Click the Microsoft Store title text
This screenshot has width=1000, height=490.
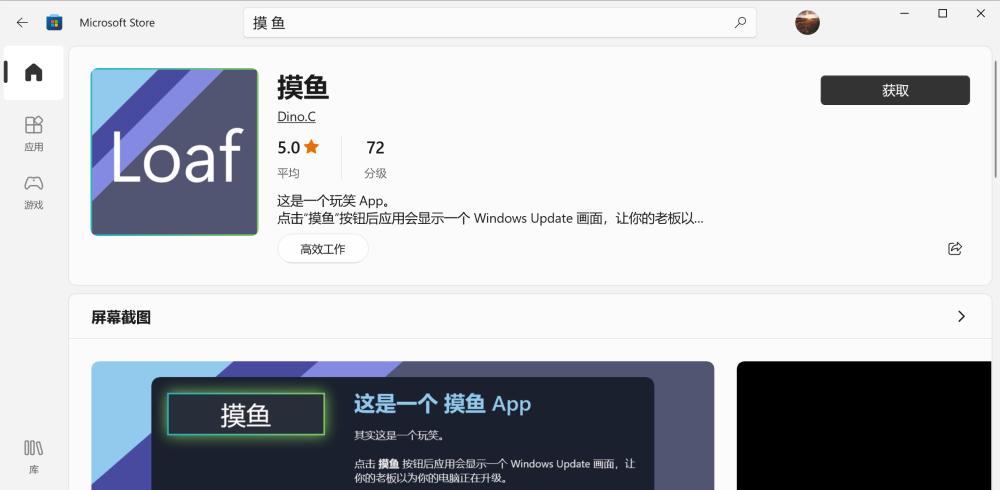117,23
